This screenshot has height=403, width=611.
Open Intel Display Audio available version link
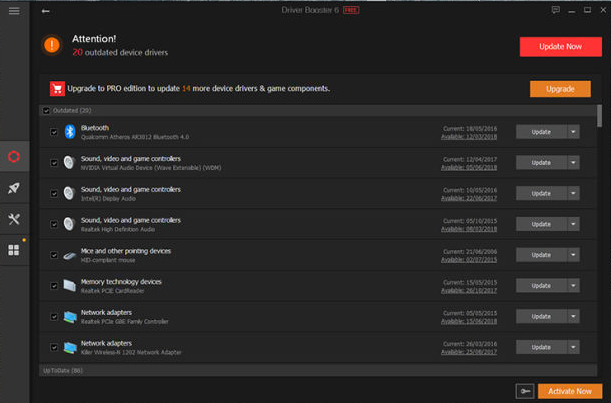pyautogui.click(x=469, y=198)
